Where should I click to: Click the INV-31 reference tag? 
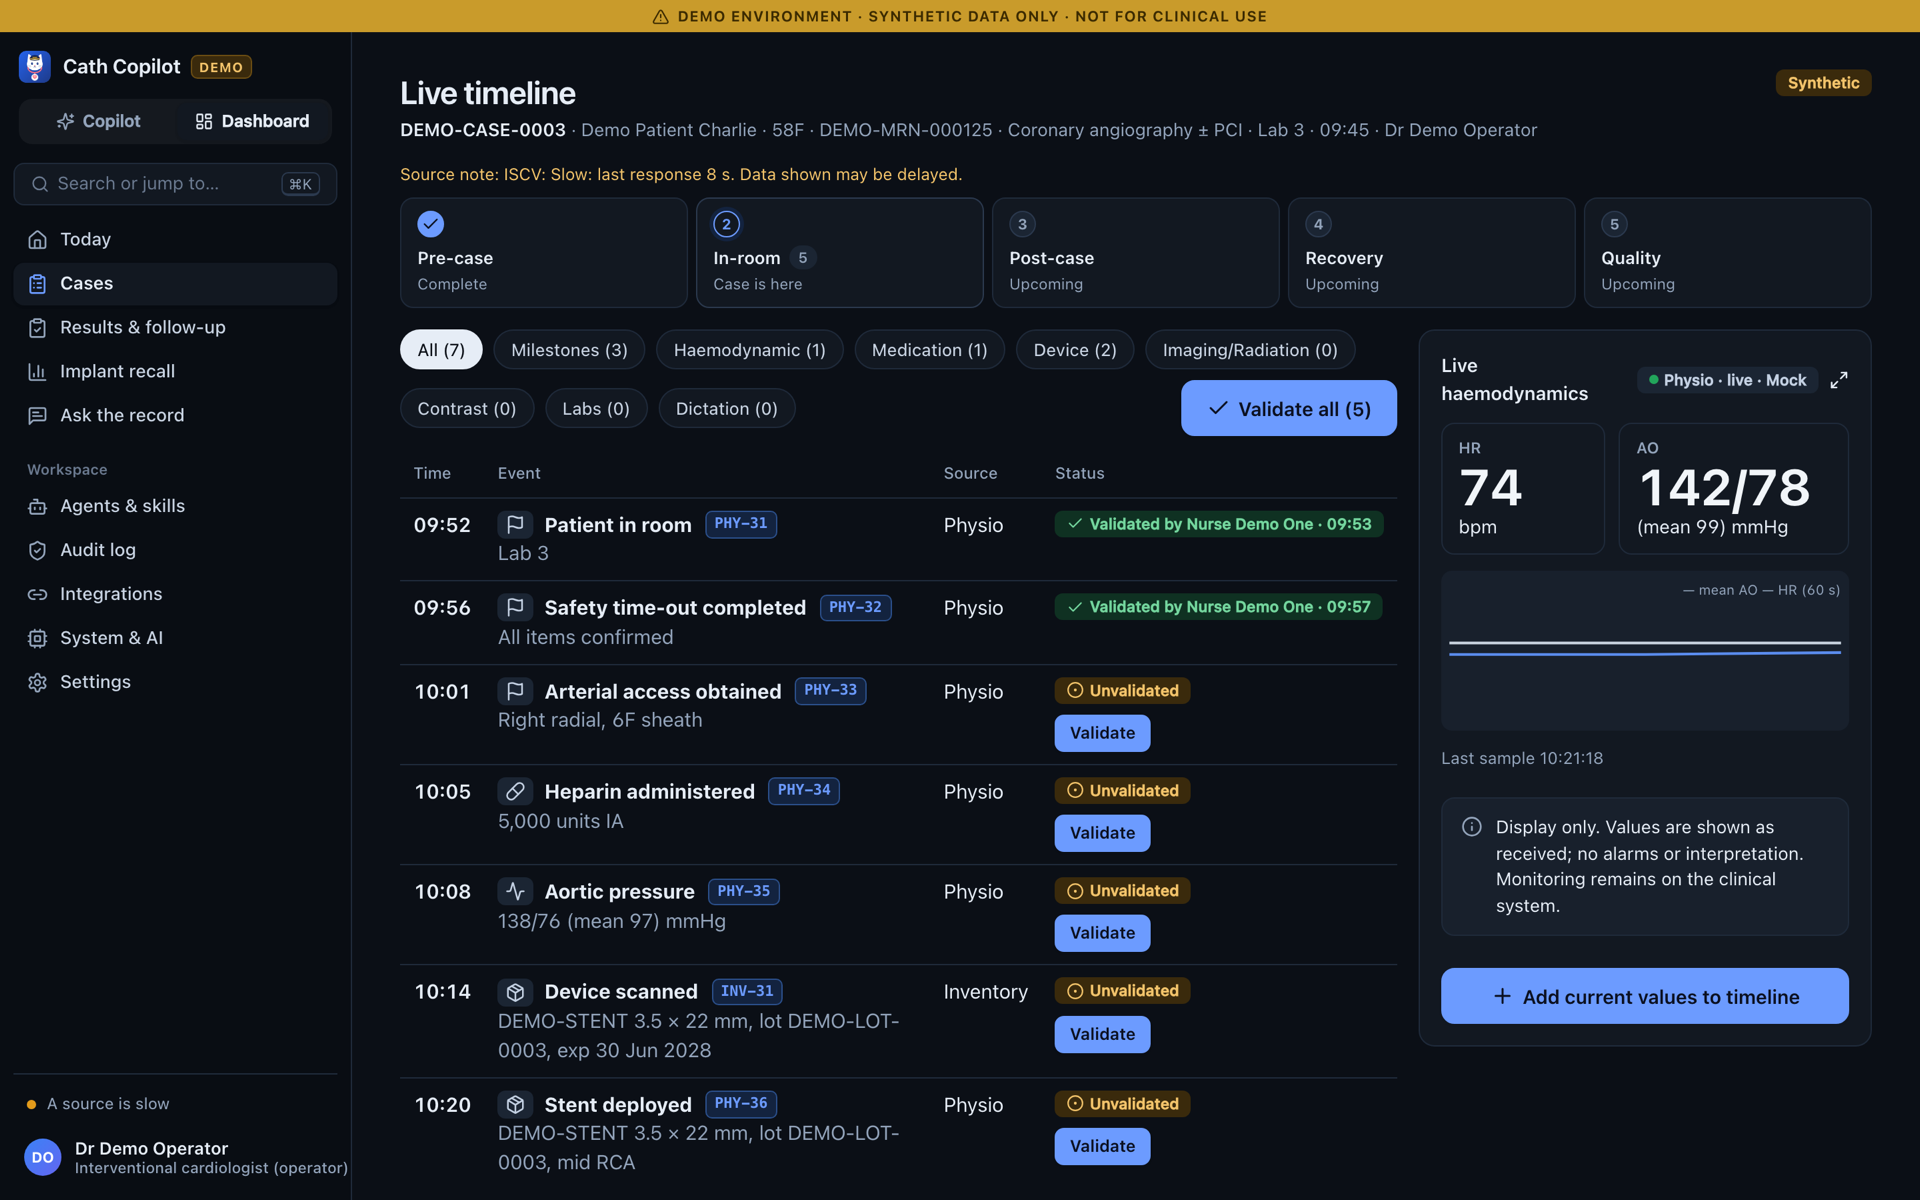[x=747, y=991]
